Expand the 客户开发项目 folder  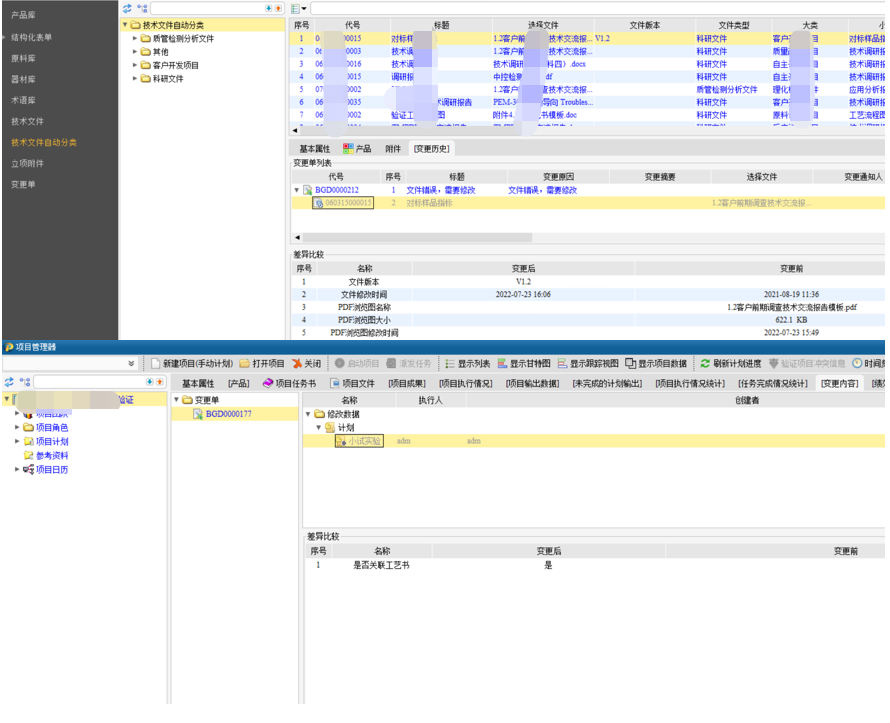click(x=135, y=65)
